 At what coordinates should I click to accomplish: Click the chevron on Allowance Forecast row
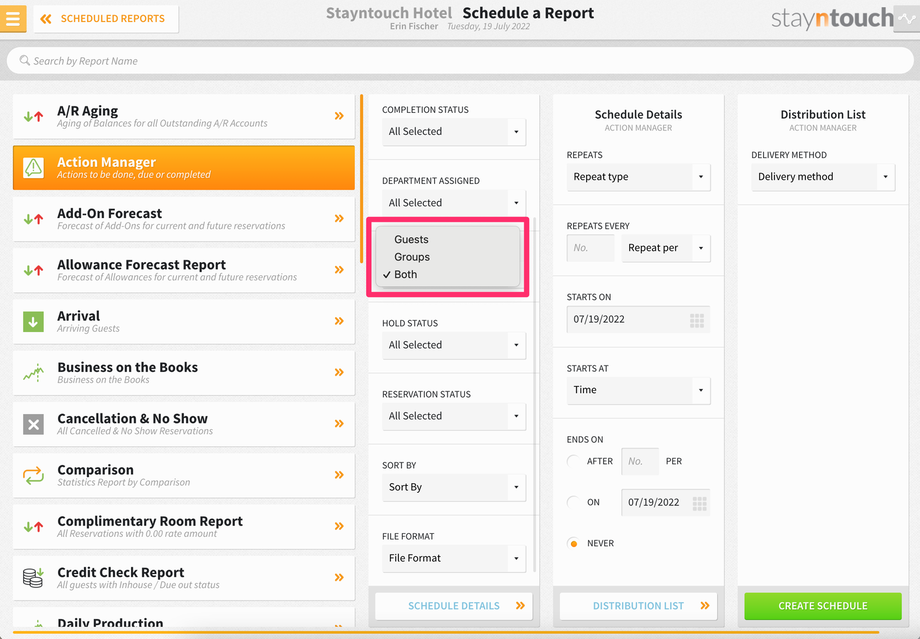[339, 269]
